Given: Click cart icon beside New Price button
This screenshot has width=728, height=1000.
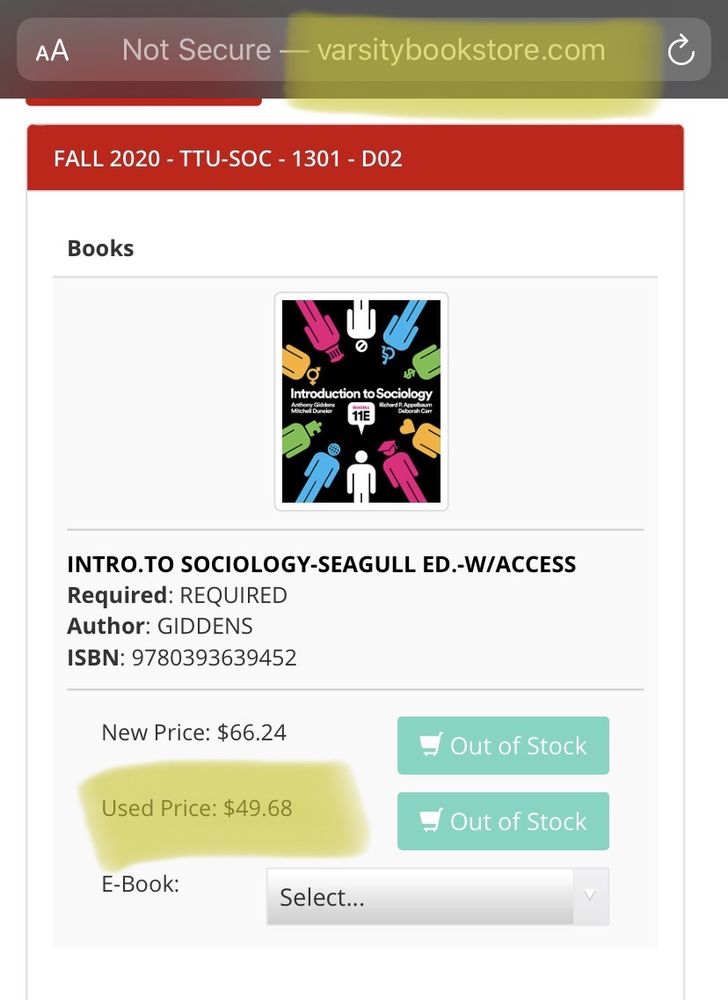Looking at the screenshot, I should 431,746.
